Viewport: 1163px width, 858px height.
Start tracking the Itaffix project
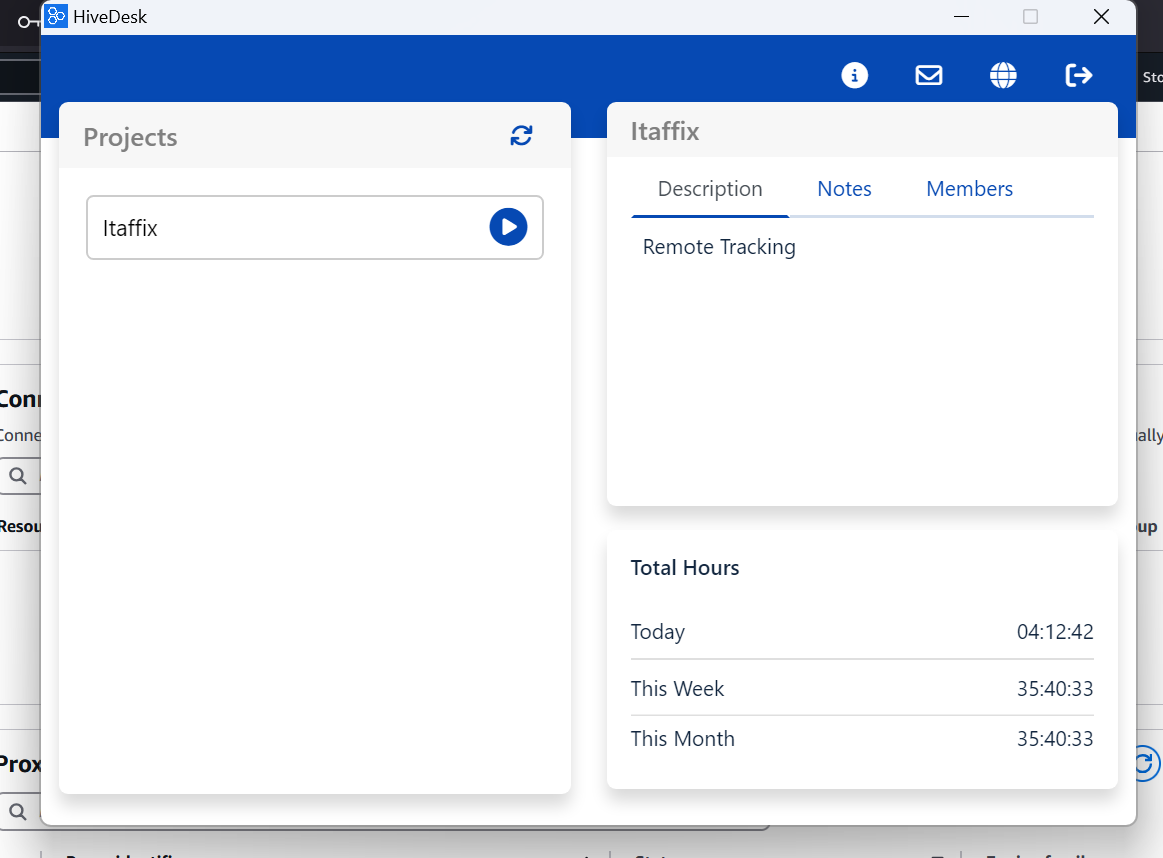[x=508, y=227]
